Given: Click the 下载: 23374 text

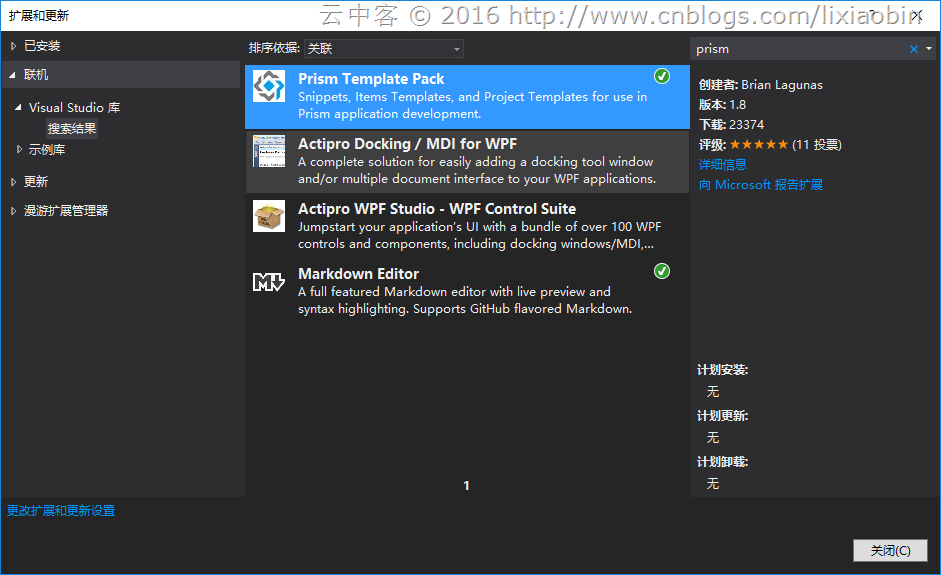Looking at the screenshot, I should 731,125.
